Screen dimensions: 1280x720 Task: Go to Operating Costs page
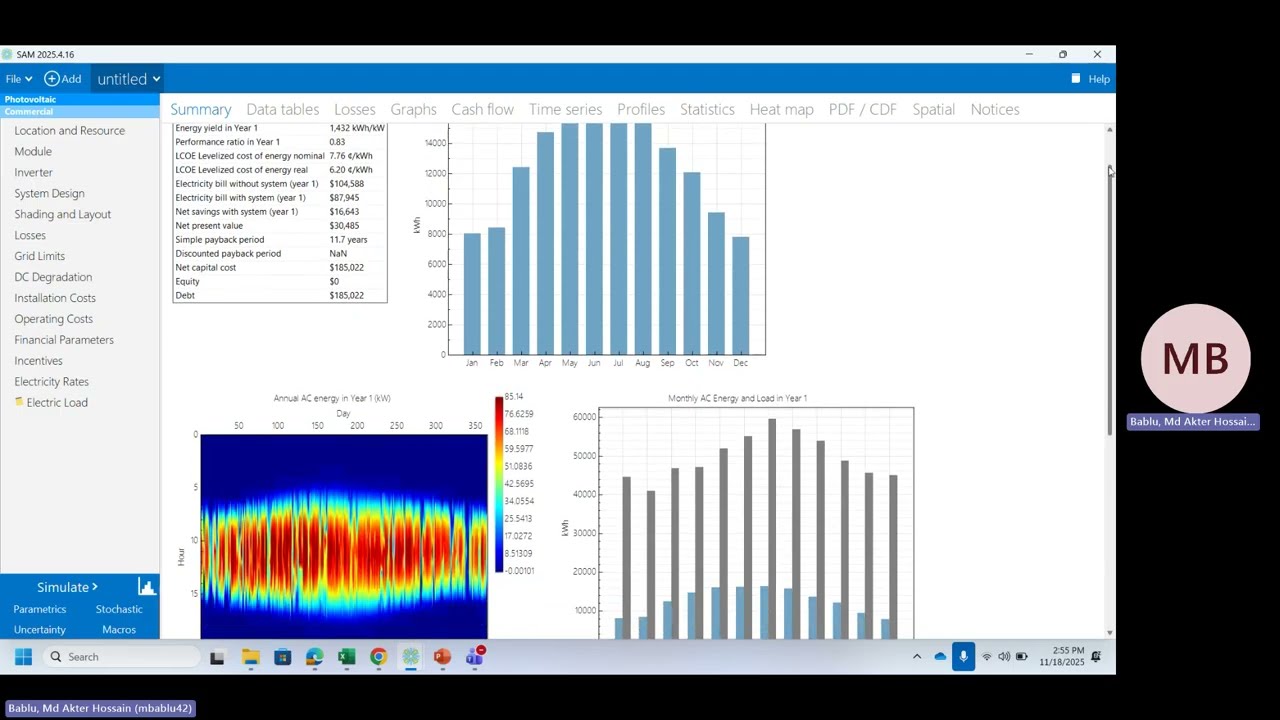53,320
